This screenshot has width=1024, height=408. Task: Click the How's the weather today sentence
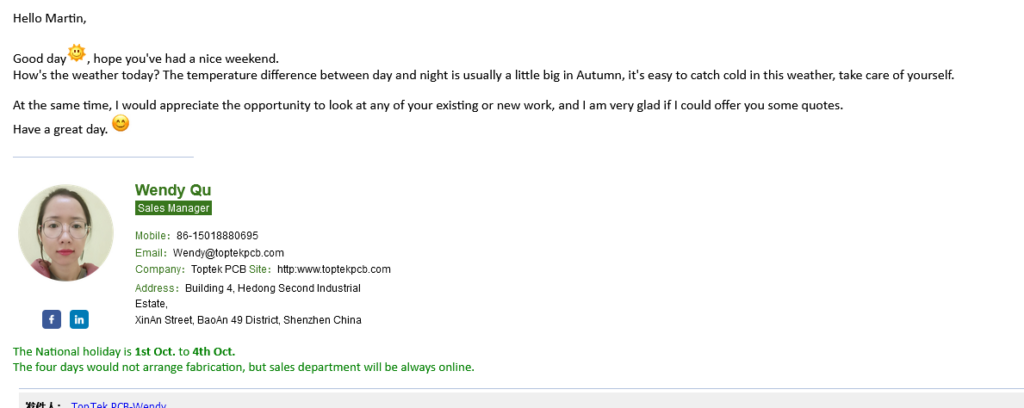coord(483,75)
